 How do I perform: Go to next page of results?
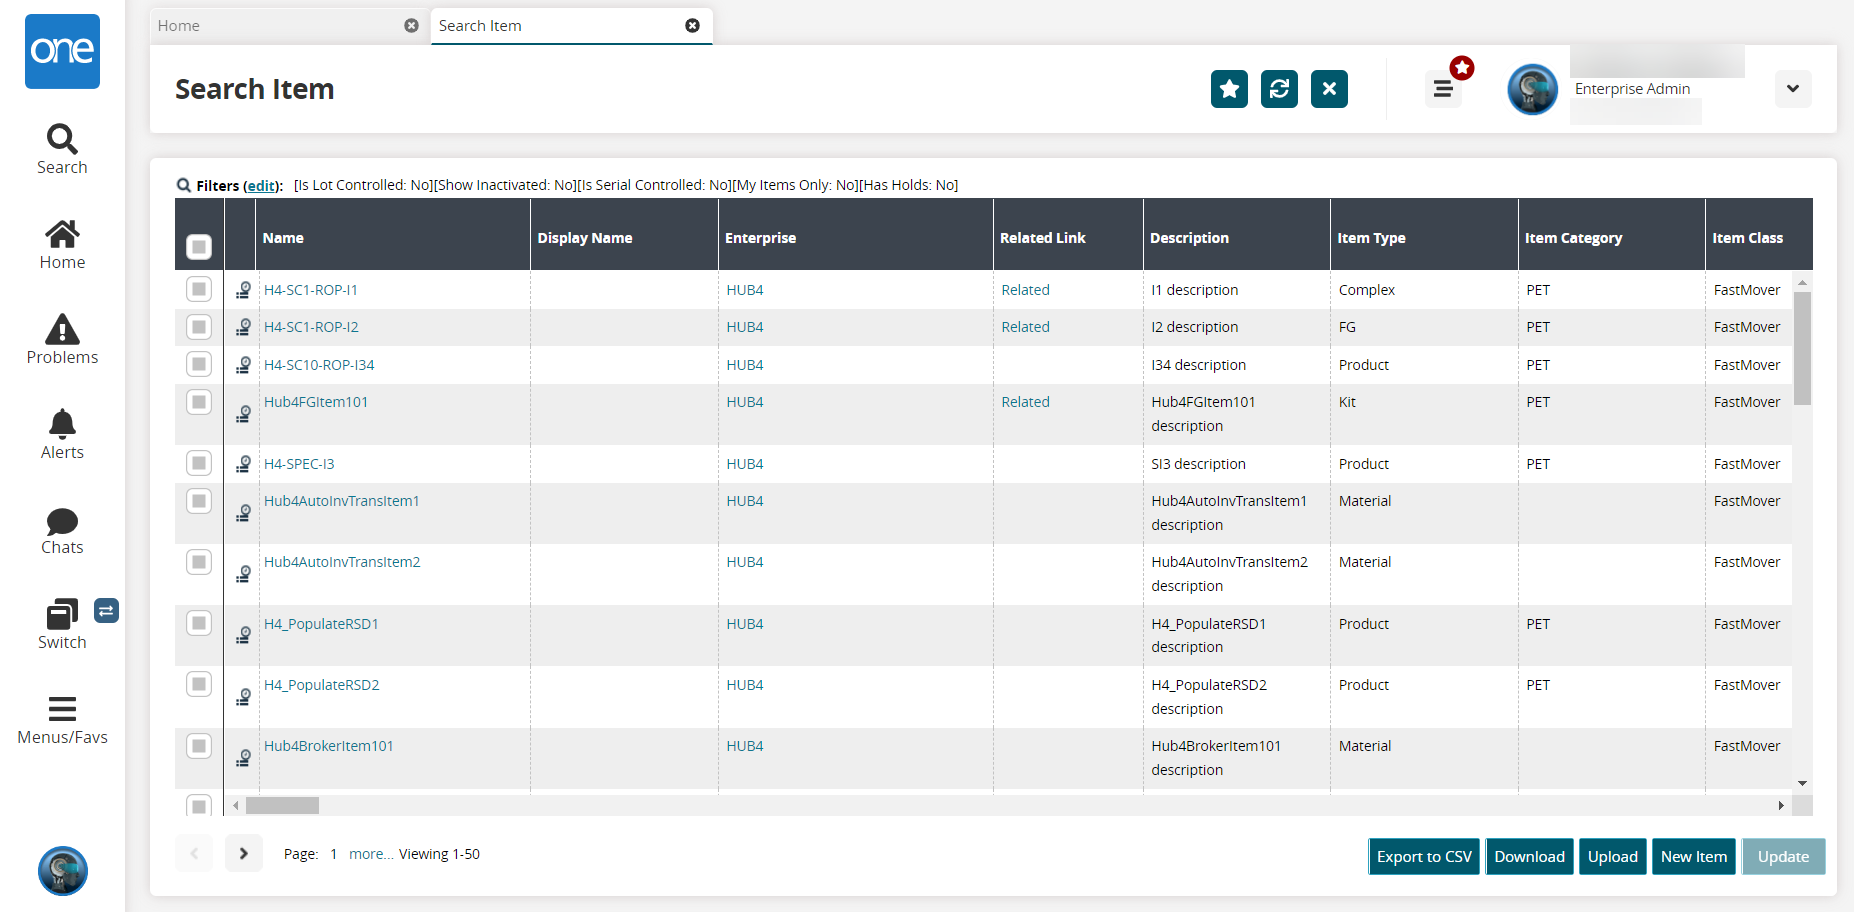tap(243, 854)
